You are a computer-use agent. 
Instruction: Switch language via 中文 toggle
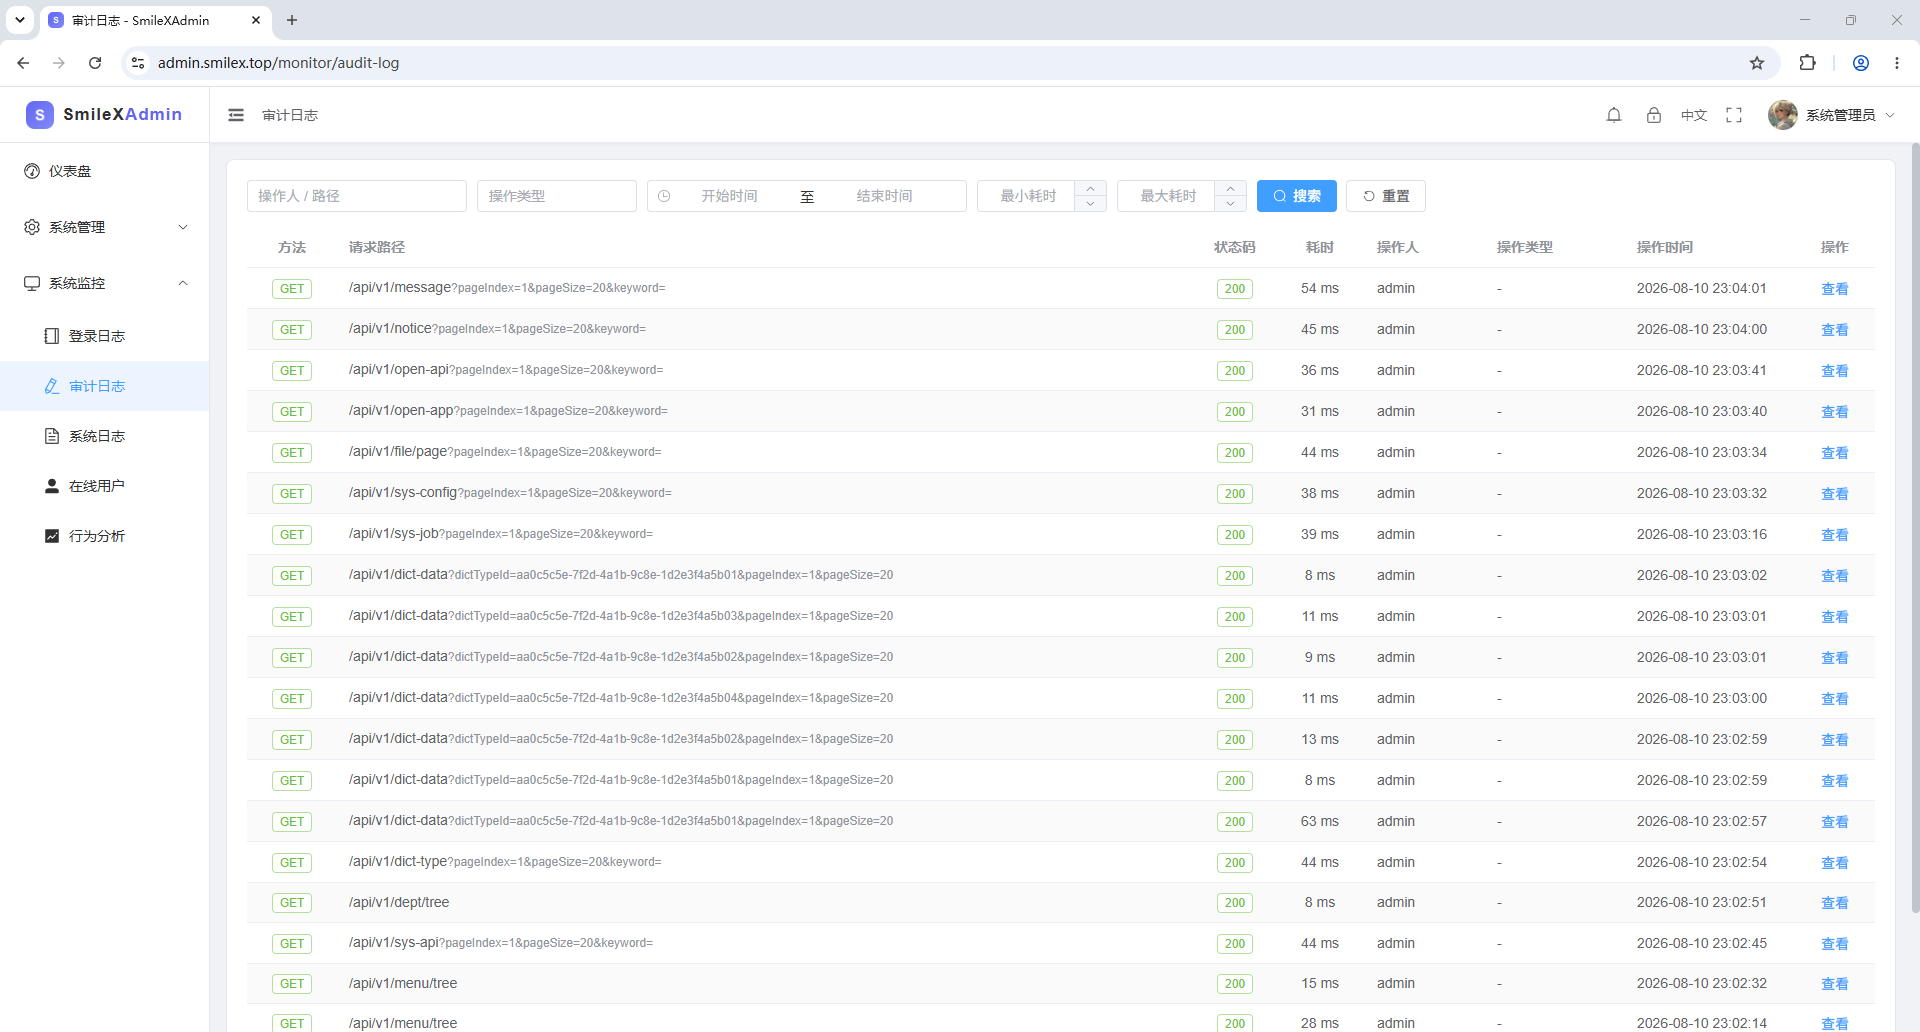click(1693, 115)
